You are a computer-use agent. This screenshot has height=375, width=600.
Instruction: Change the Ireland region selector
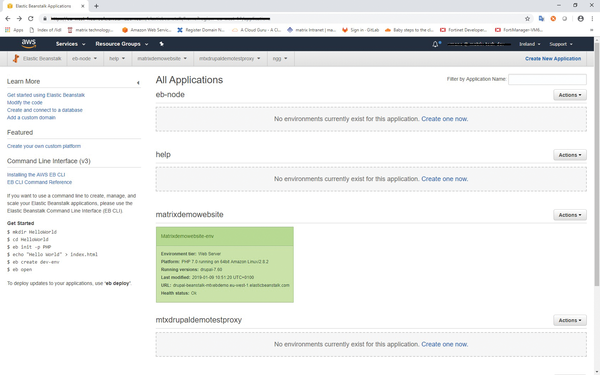tap(530, 44)
